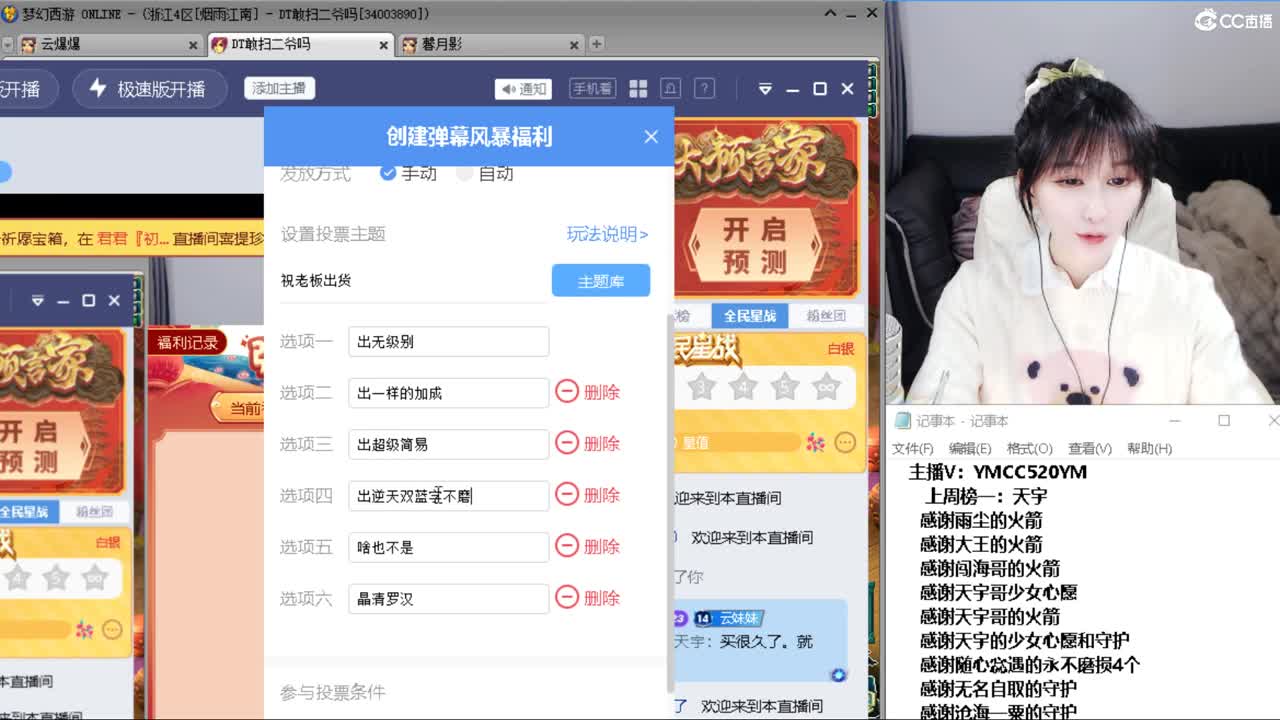Screen dimensions: 1280x720
Task: Click the star value progress bar
Action: point(740,442)
